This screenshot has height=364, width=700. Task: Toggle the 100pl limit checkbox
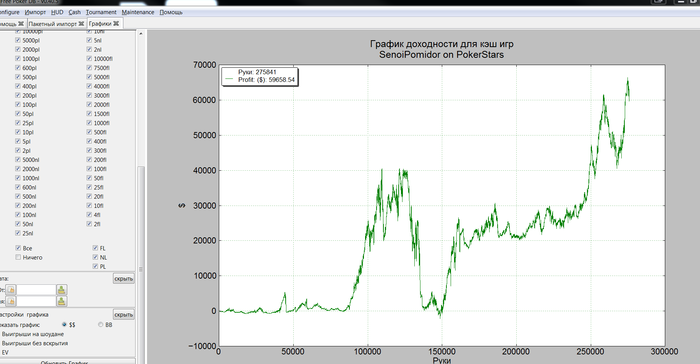click(18, 105)
